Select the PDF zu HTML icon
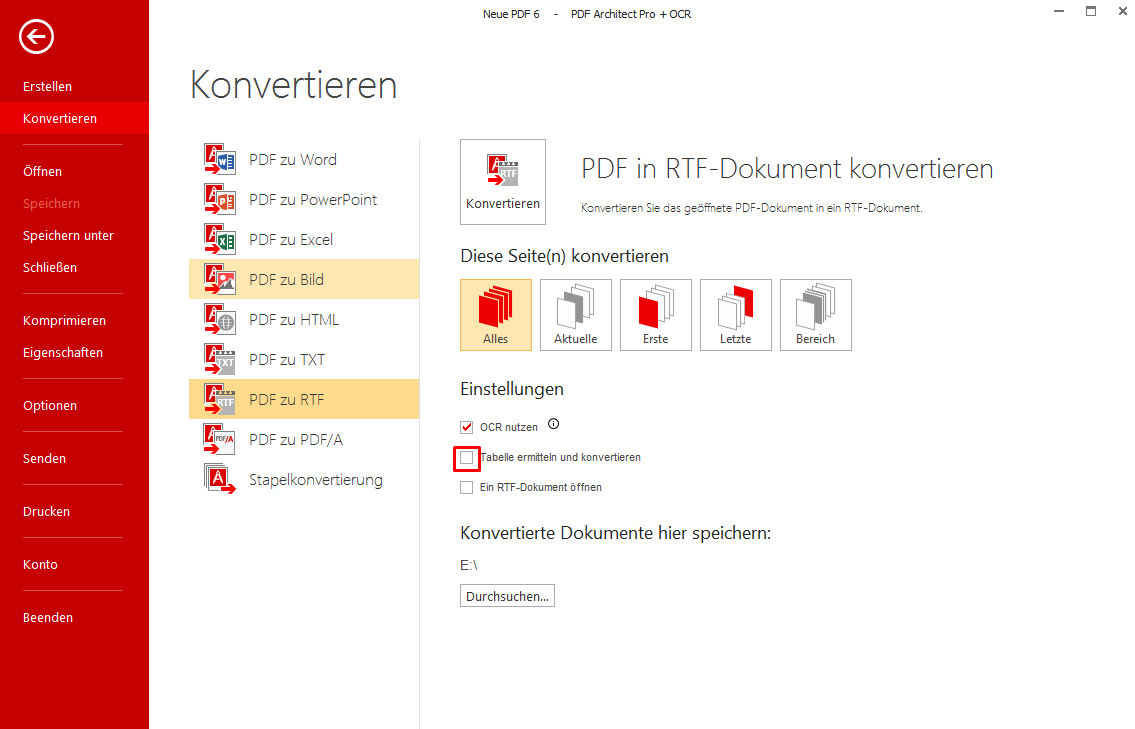 [220, 319]
